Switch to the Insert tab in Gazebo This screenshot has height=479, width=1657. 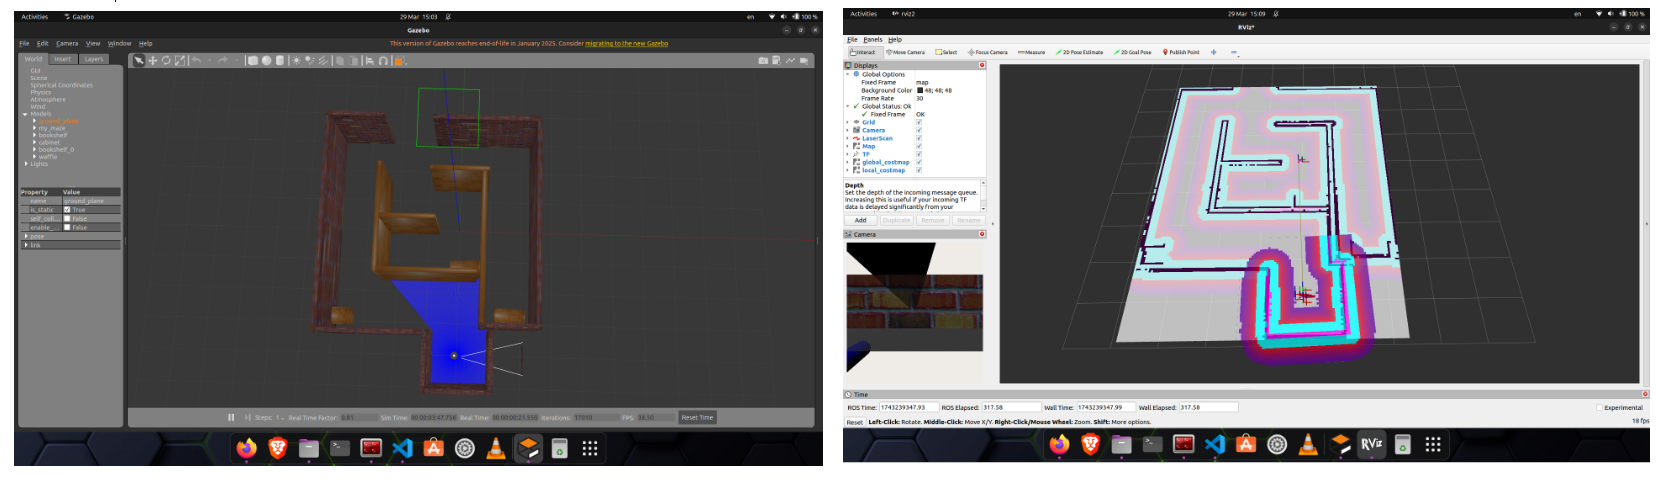pos(63,59)
